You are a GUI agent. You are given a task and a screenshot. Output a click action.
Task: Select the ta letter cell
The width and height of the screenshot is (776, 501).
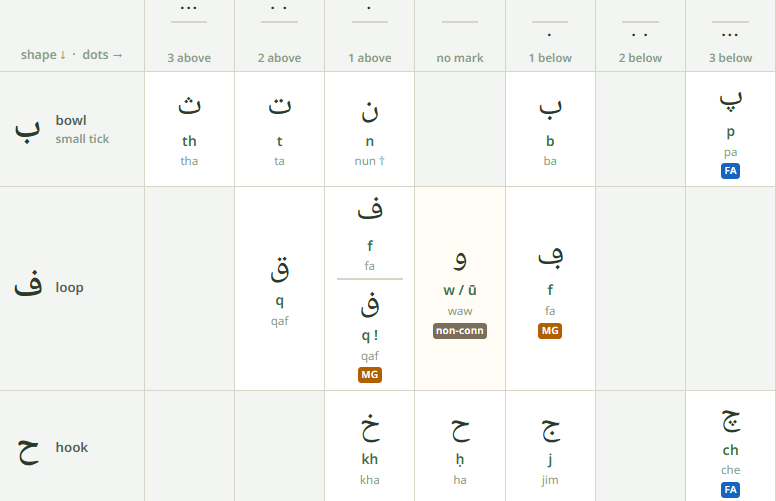click(x=280, y=129)
